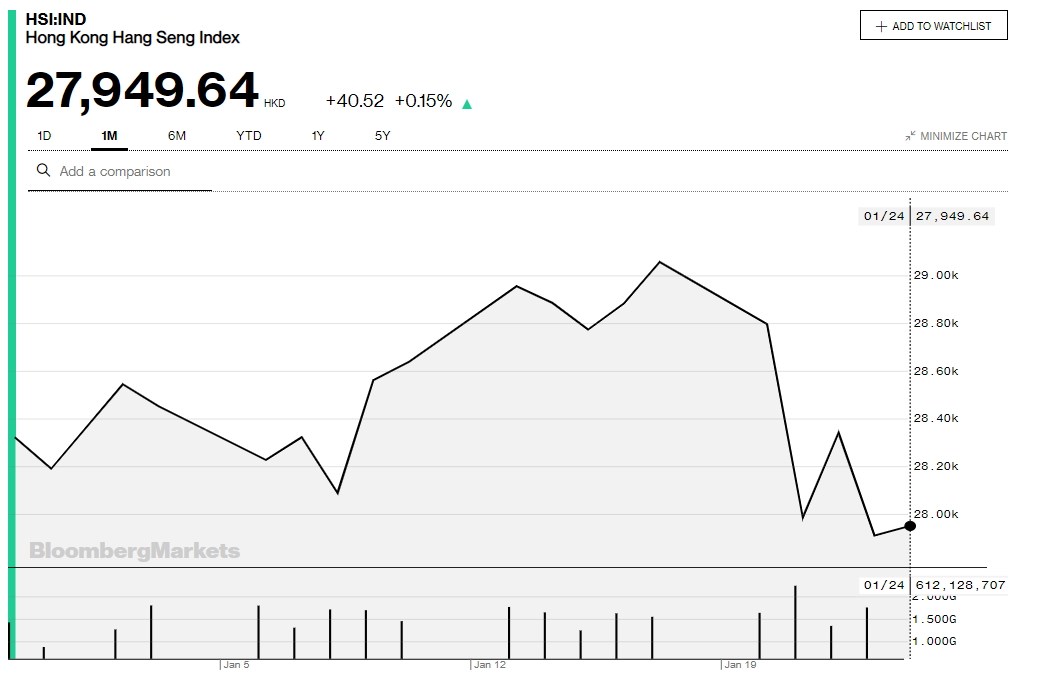Click the Jan 5 date marker
The image size is (1037, 677).
pos(236,664)
